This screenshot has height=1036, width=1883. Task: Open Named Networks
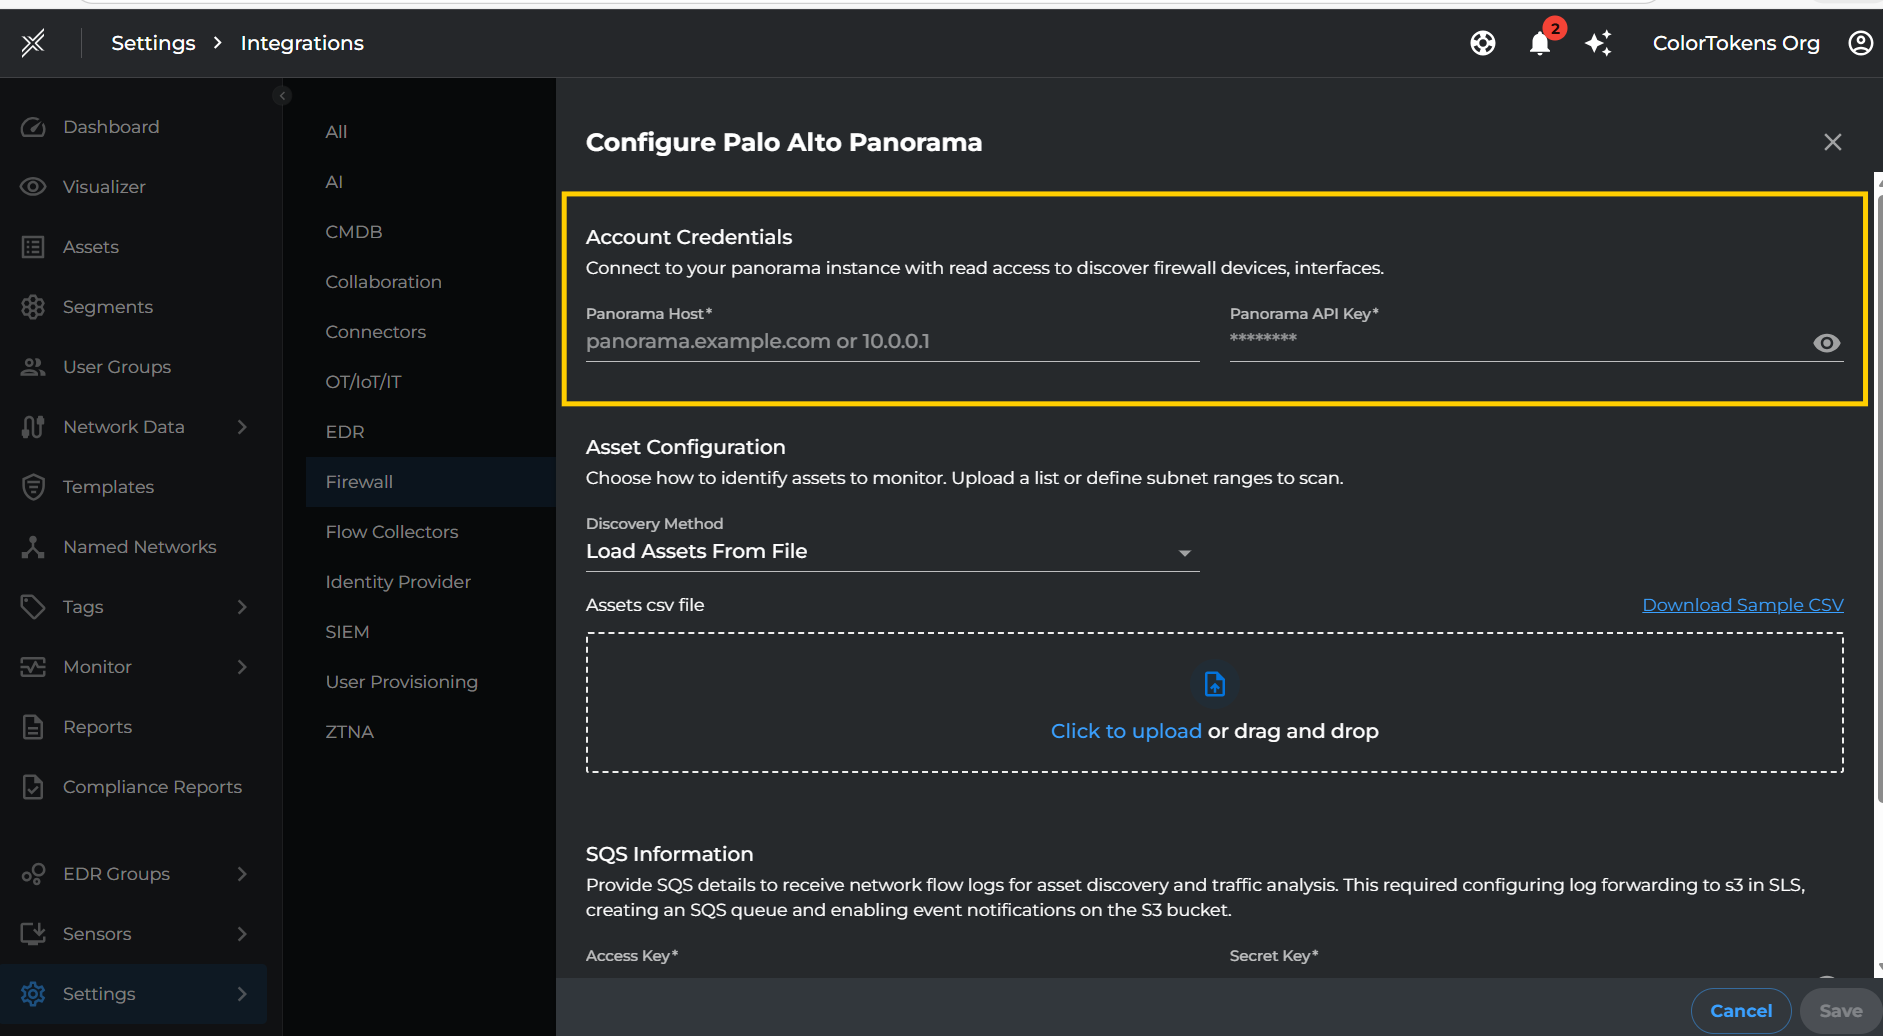(x=139, y=546)
